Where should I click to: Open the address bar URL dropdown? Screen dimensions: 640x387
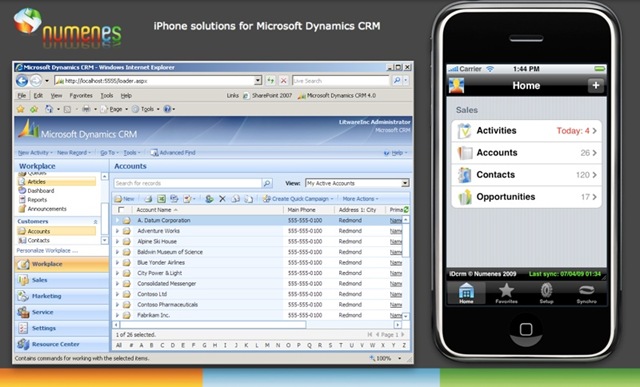[258, 81]
